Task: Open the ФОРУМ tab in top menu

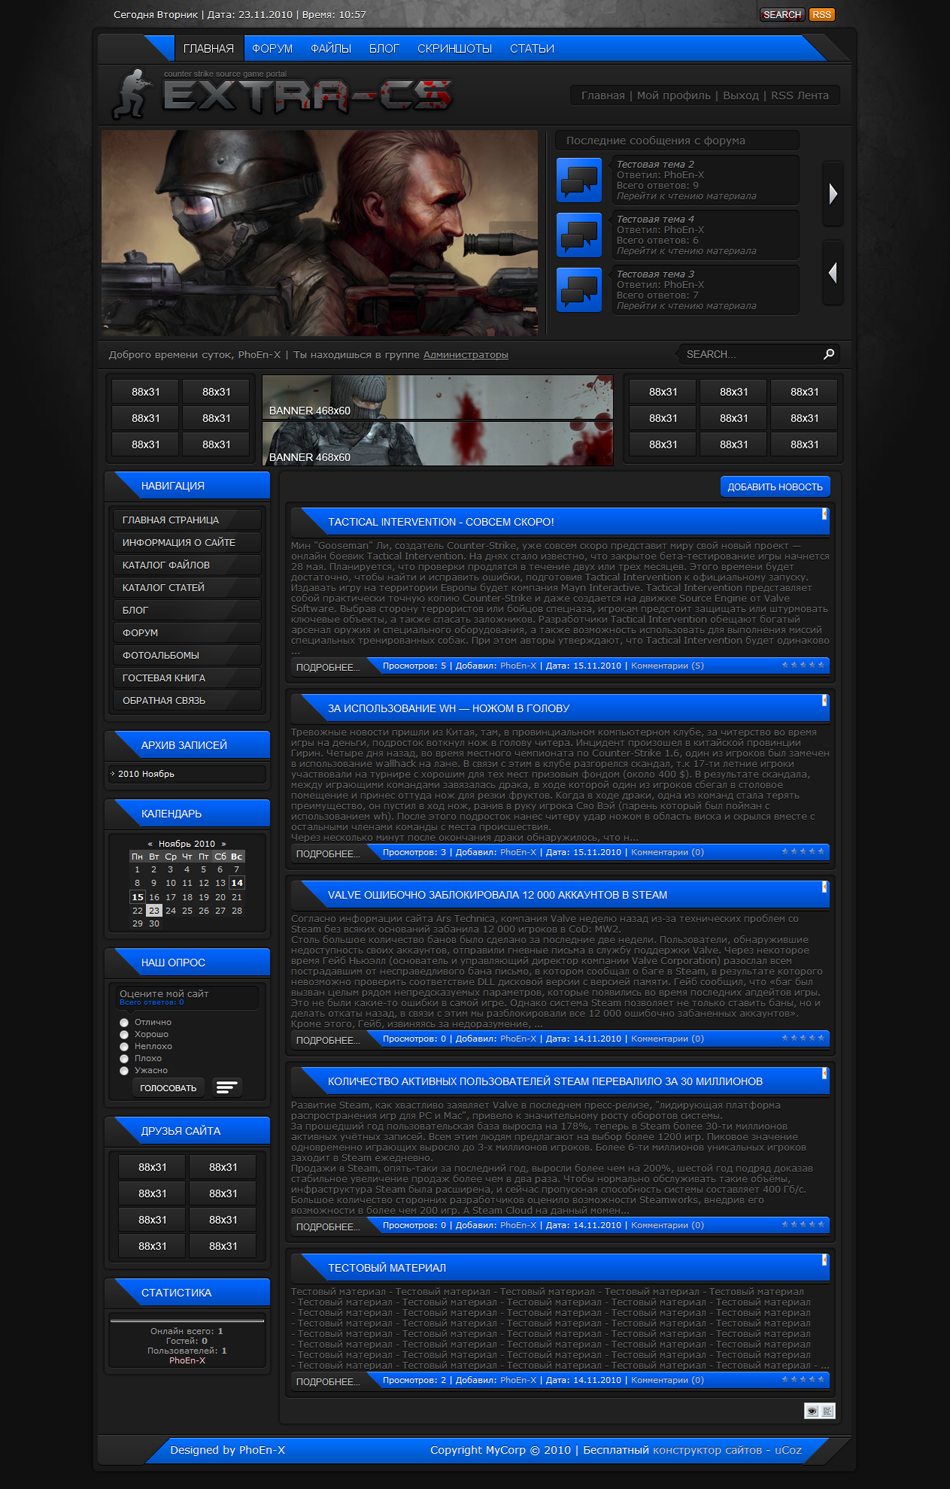Action: tap(272, 48)
